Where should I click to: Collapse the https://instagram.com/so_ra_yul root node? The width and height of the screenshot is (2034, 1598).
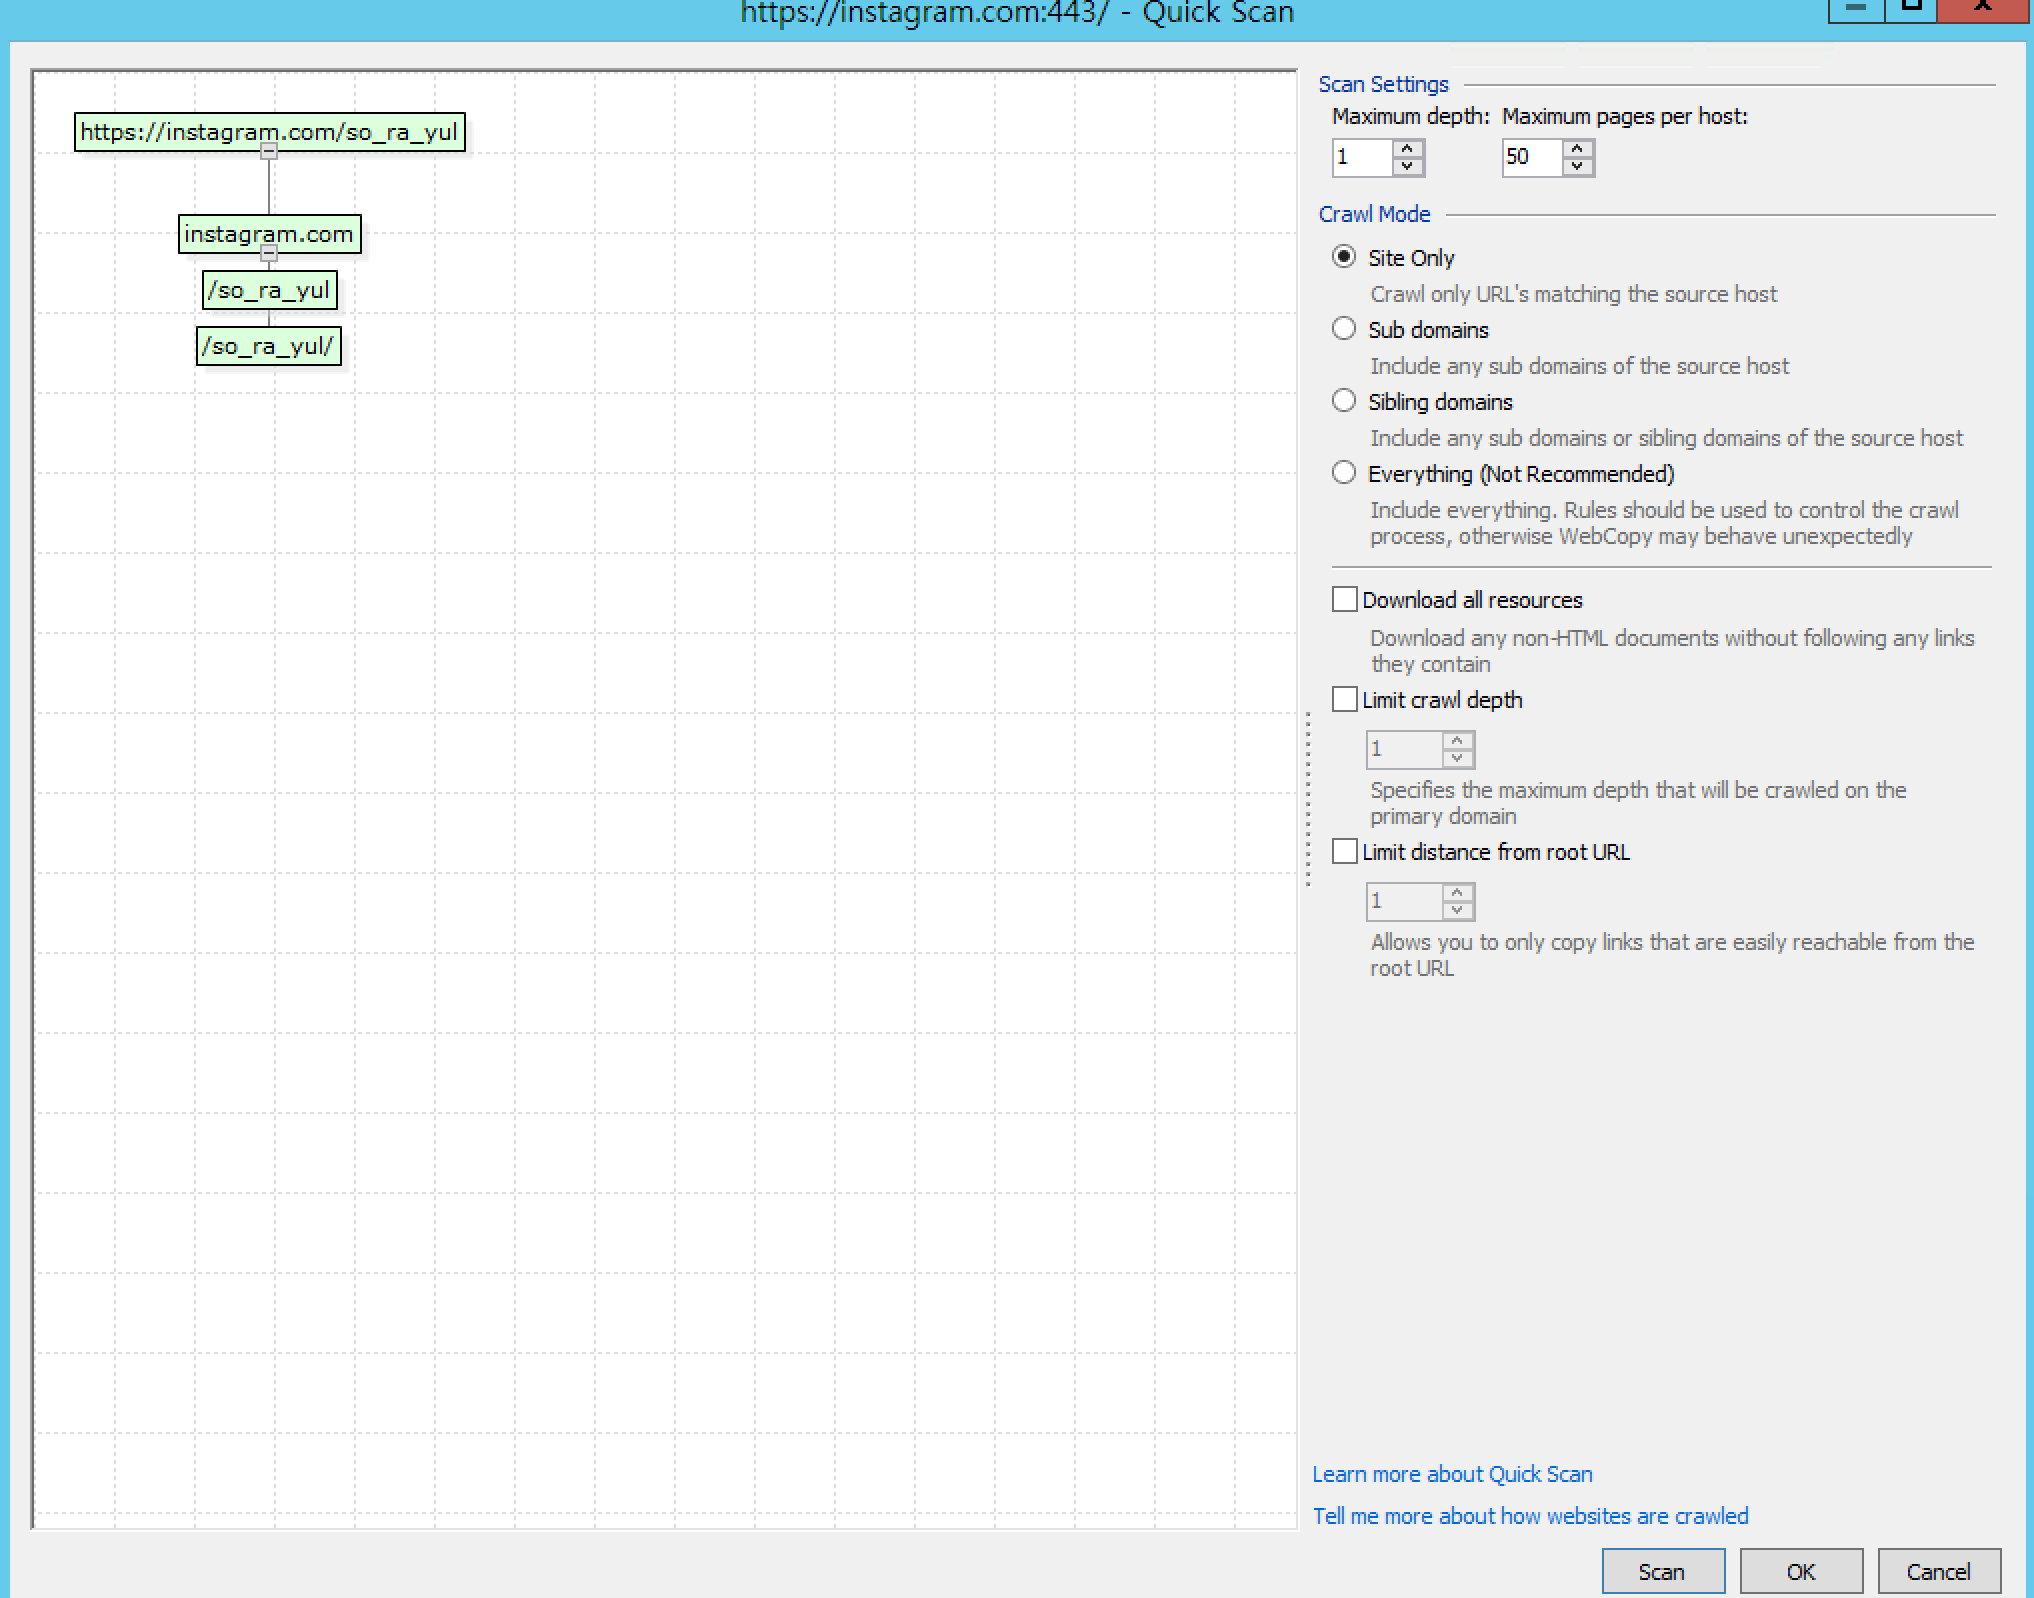(x=269, y=152)
